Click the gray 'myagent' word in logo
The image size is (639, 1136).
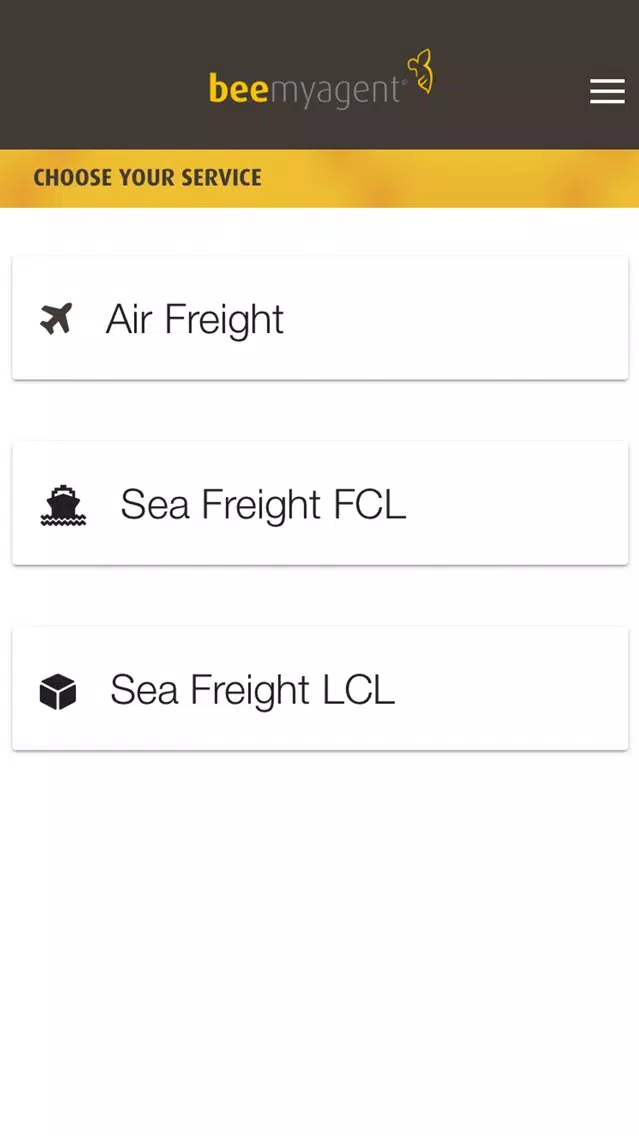[335, 93]
